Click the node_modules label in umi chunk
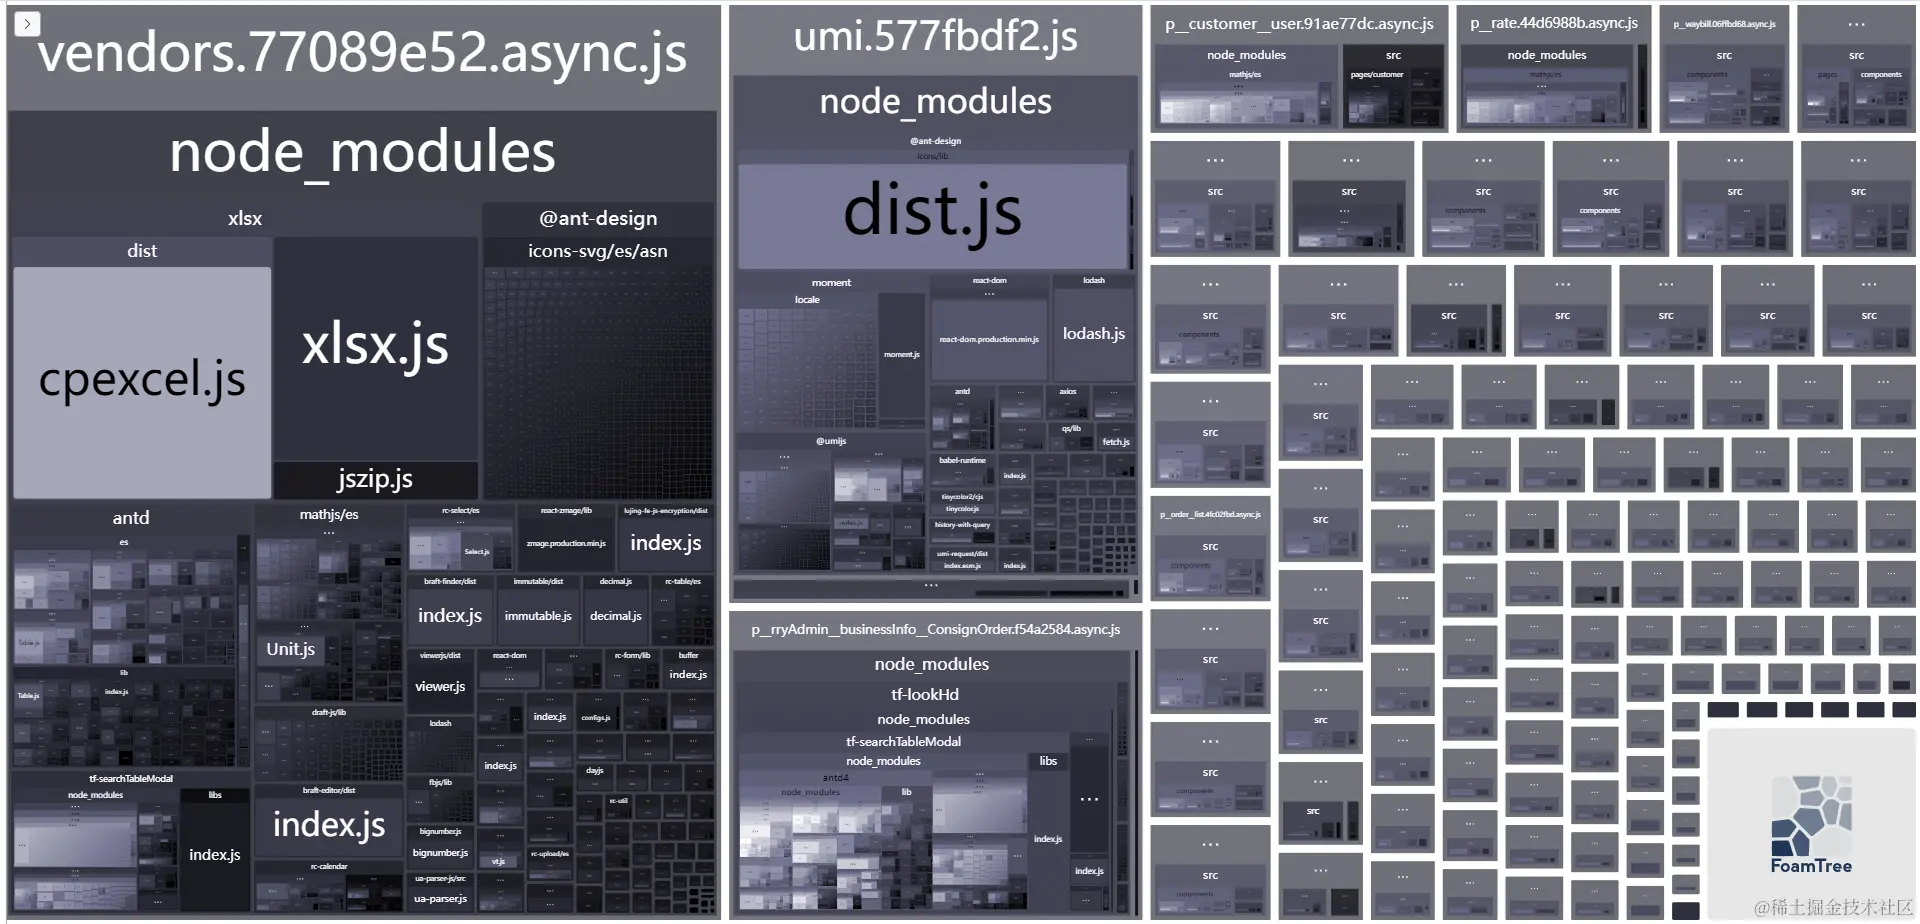 coord(935,102)
